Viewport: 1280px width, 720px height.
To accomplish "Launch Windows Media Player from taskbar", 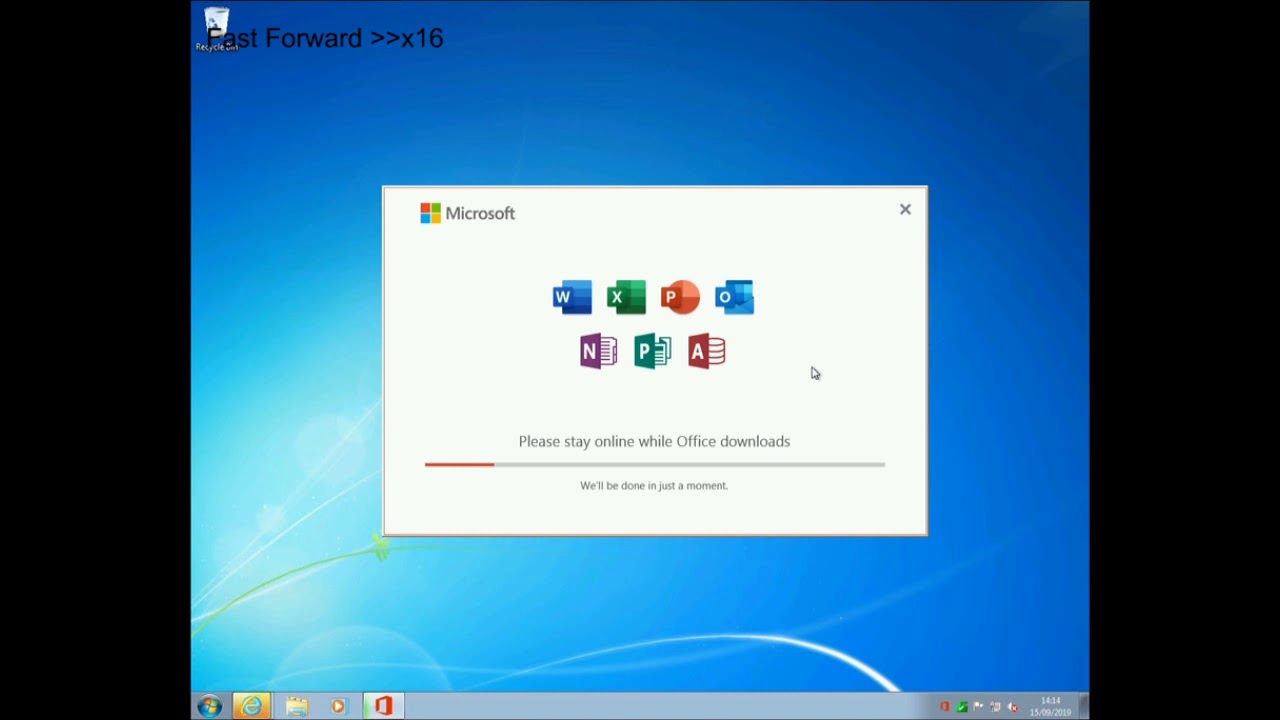I will [x=338, y=706].
